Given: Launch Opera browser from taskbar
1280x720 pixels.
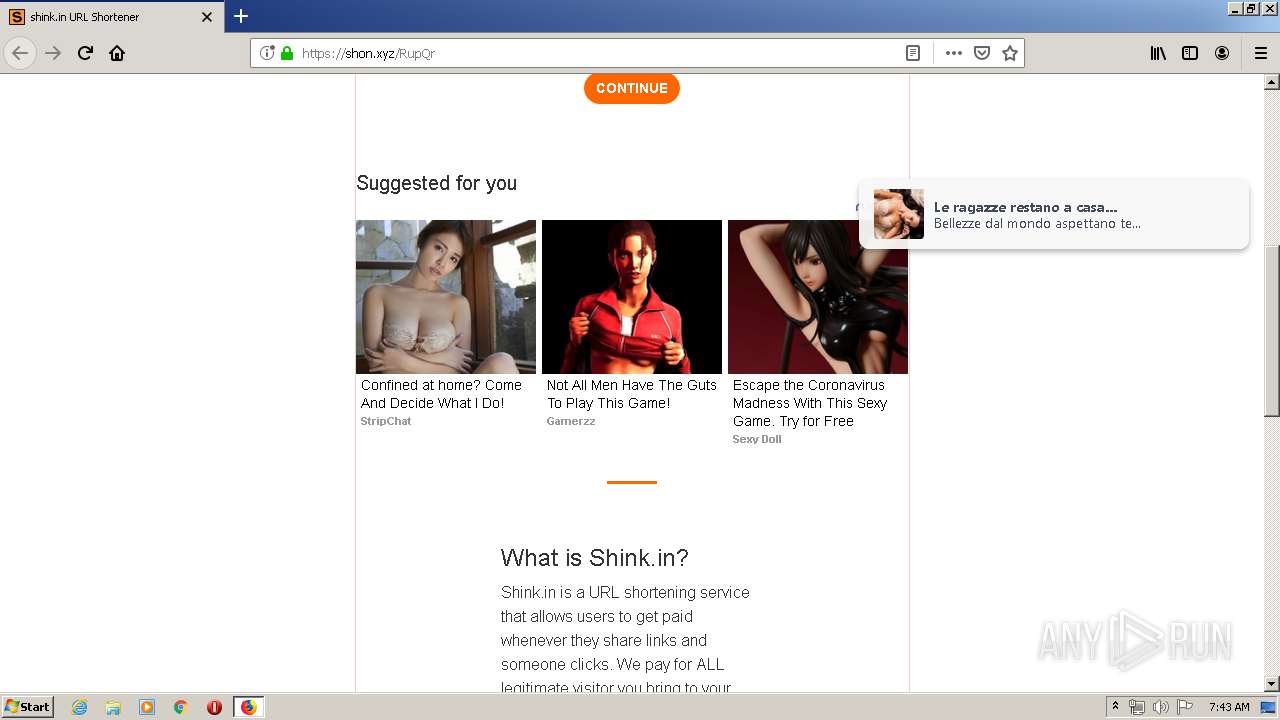Looking at the screenshot, I should pyautogui.click(x=214, y=707).
